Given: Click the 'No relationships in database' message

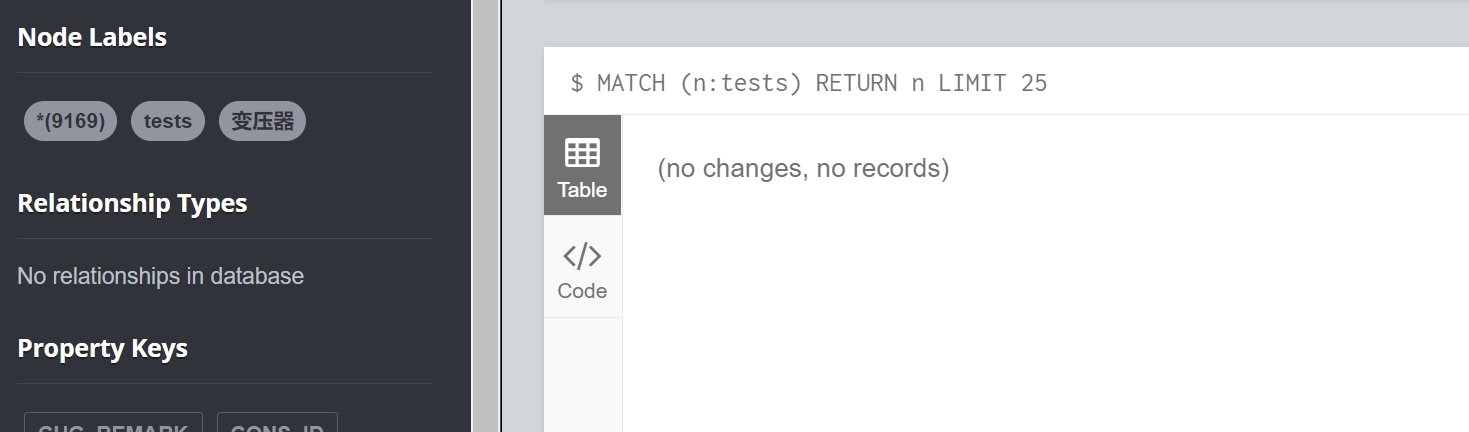Looking at the screenshot, I should (x=161, y=276).
